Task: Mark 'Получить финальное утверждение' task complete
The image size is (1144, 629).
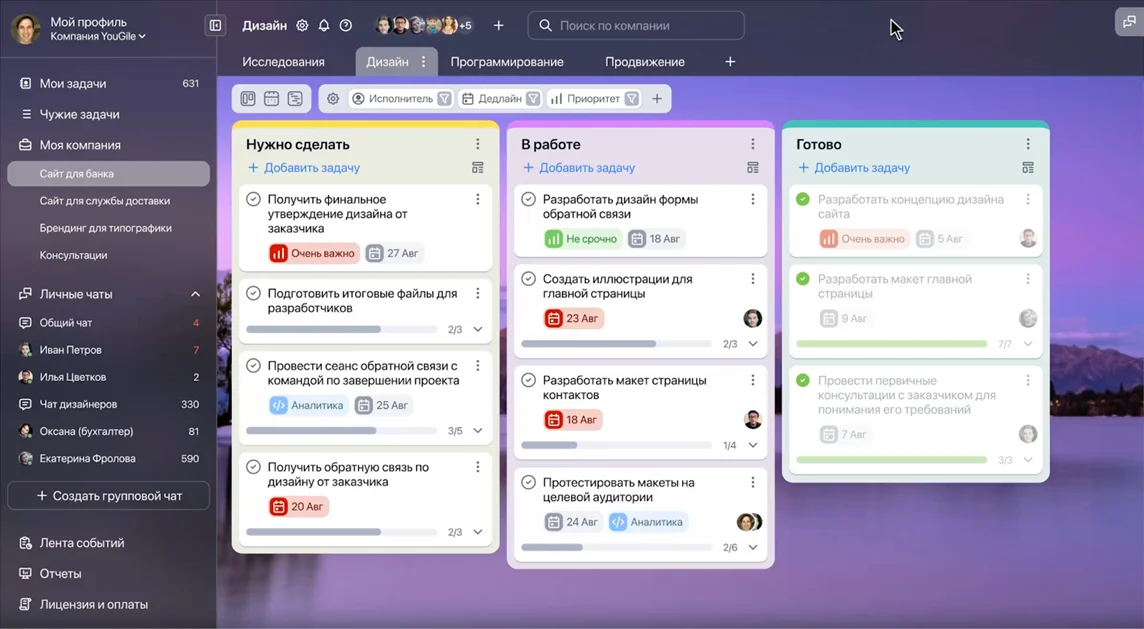Action: click(x=254, y=200)
